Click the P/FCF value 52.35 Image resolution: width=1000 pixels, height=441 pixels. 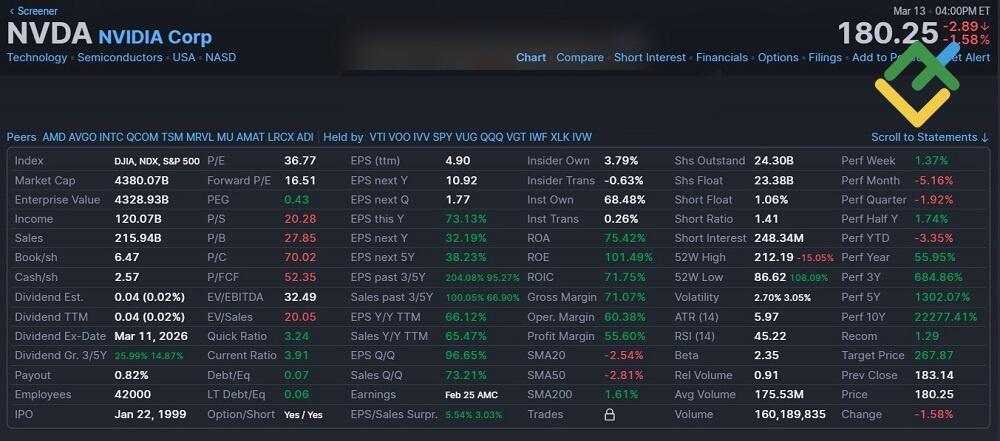[300, 278]
